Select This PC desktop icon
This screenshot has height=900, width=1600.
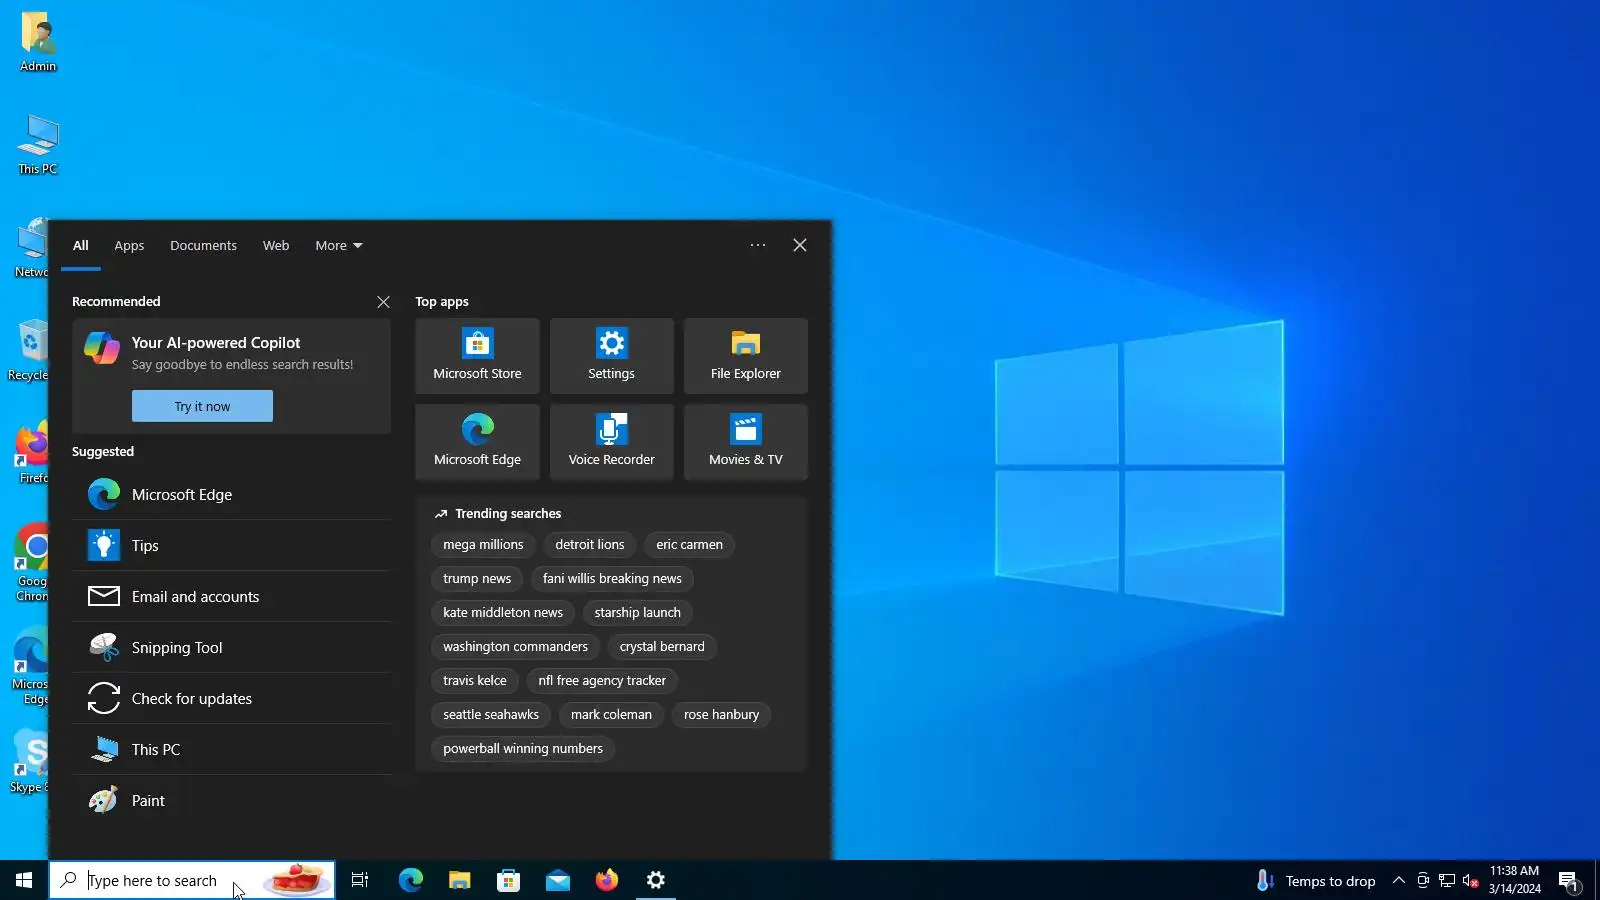(x=38, y=145)
